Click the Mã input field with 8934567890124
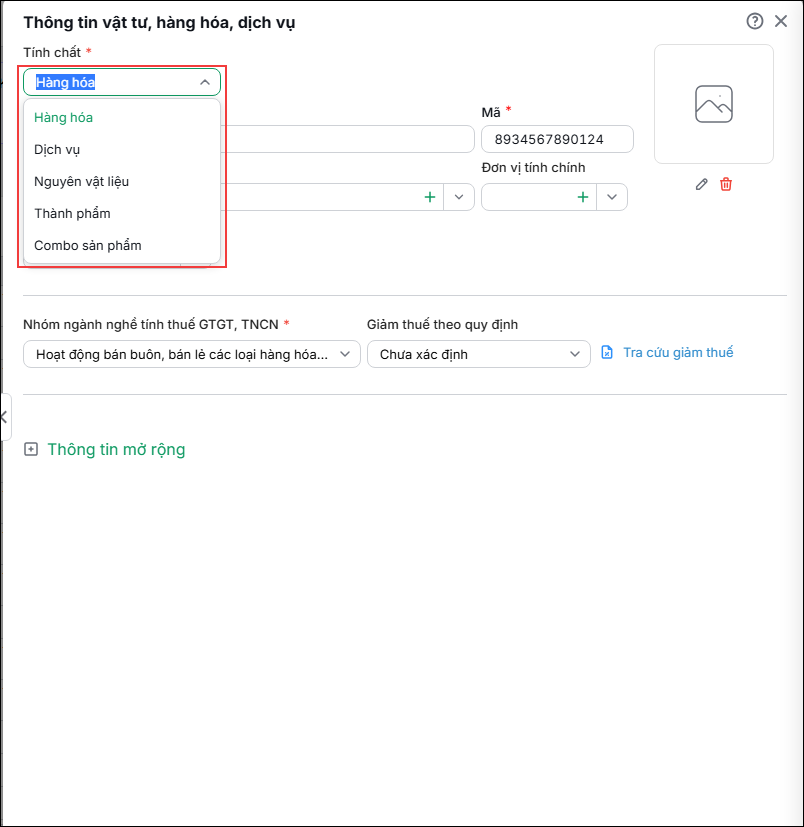 tap(557, 139)
